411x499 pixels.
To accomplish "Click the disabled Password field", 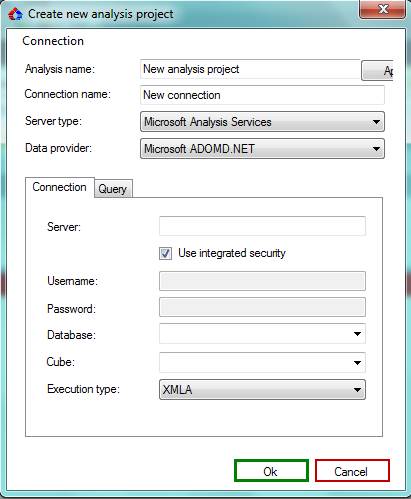I will (x=262, y=307).
